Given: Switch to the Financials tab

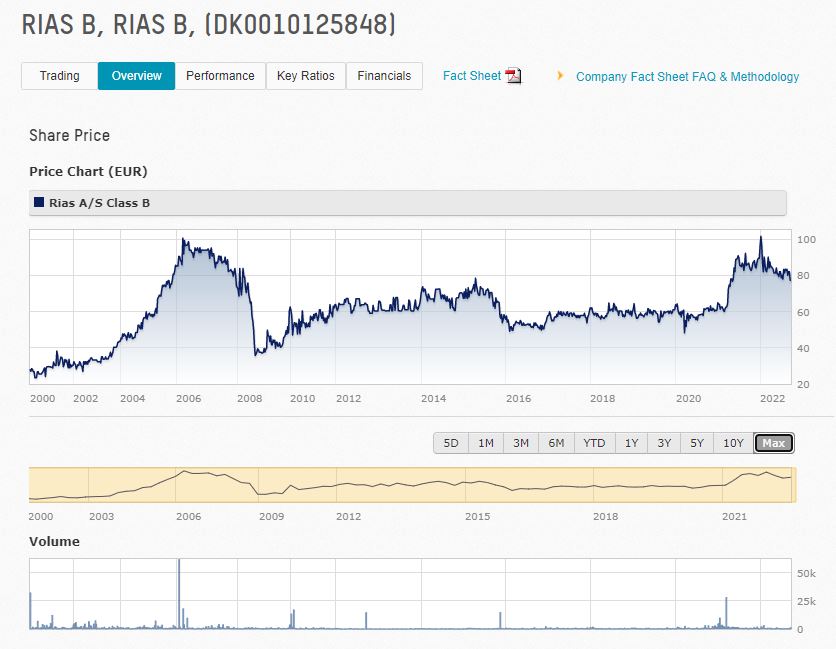Looking at the screenshot, I should coord(384,75).
